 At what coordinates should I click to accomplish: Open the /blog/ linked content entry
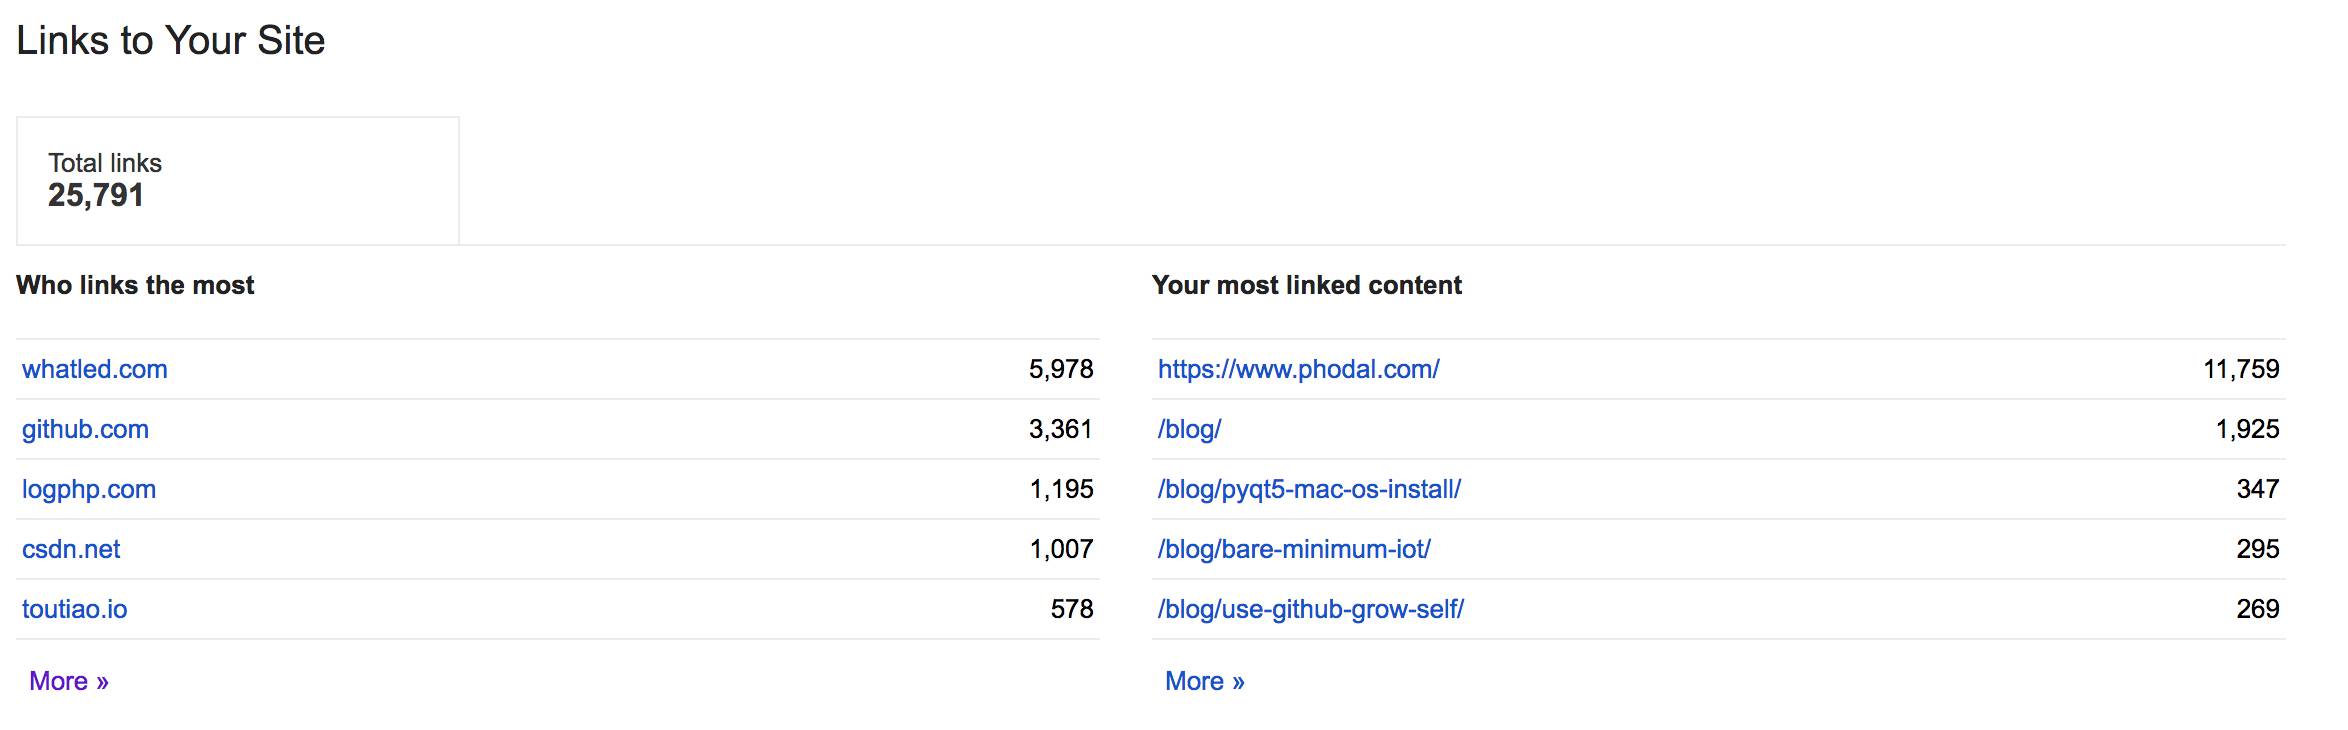click(1190, 429)
